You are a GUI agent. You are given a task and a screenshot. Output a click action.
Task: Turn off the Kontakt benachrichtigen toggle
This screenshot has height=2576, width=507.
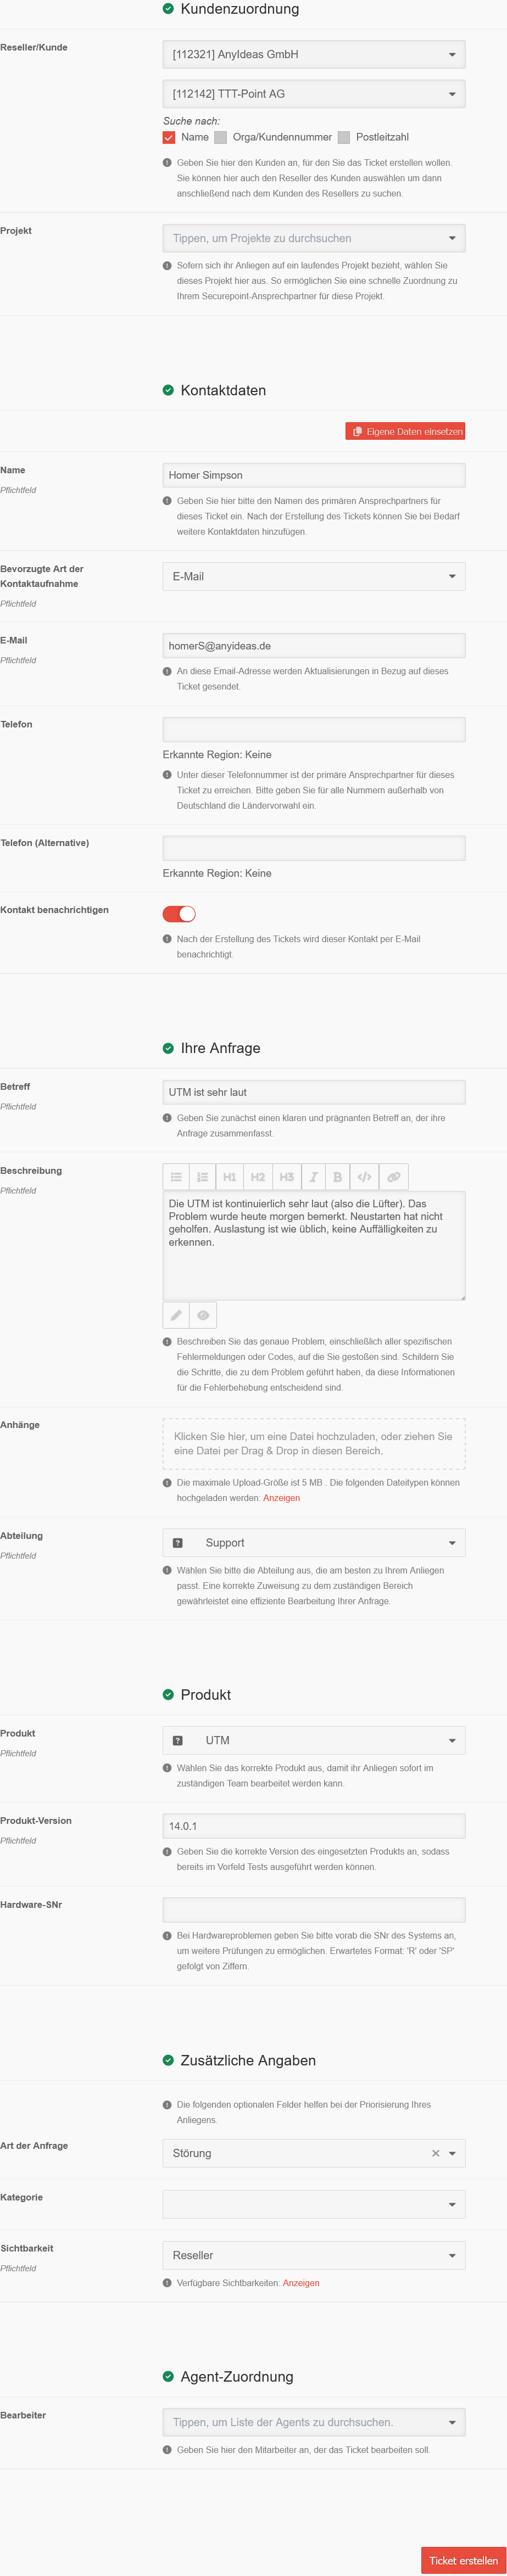coord(179,914)
